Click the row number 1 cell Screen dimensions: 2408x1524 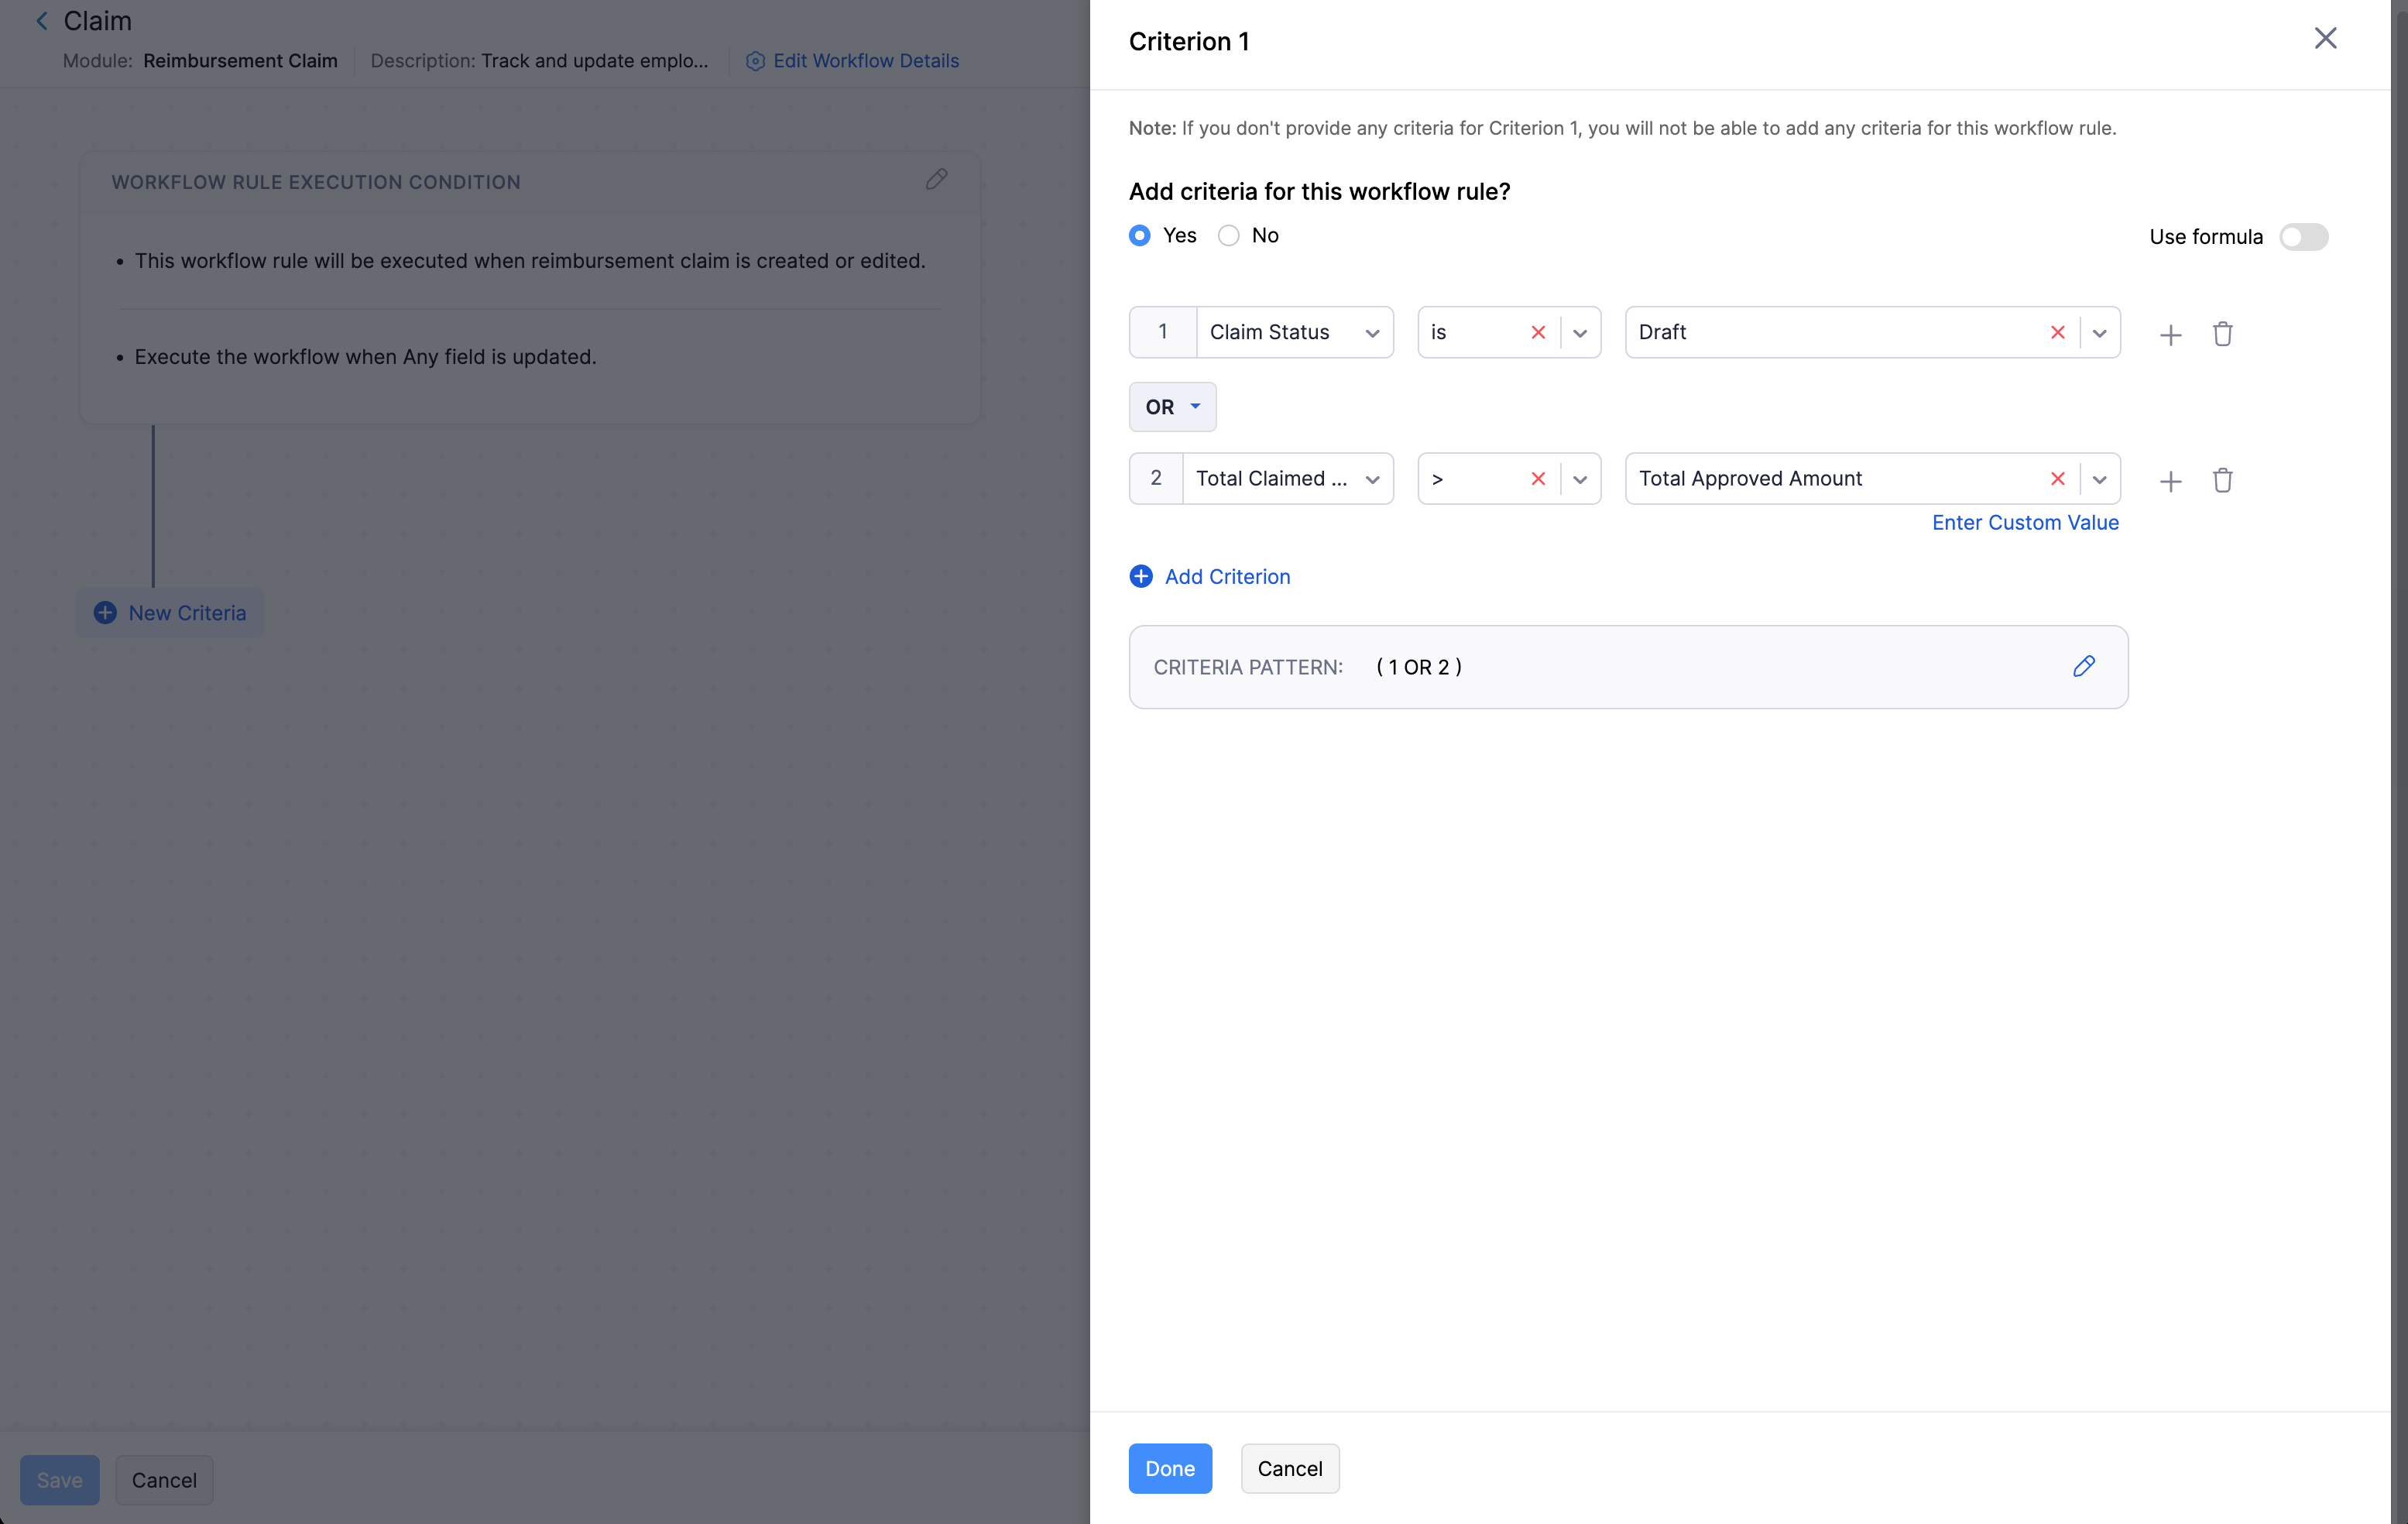[1163, 332]
